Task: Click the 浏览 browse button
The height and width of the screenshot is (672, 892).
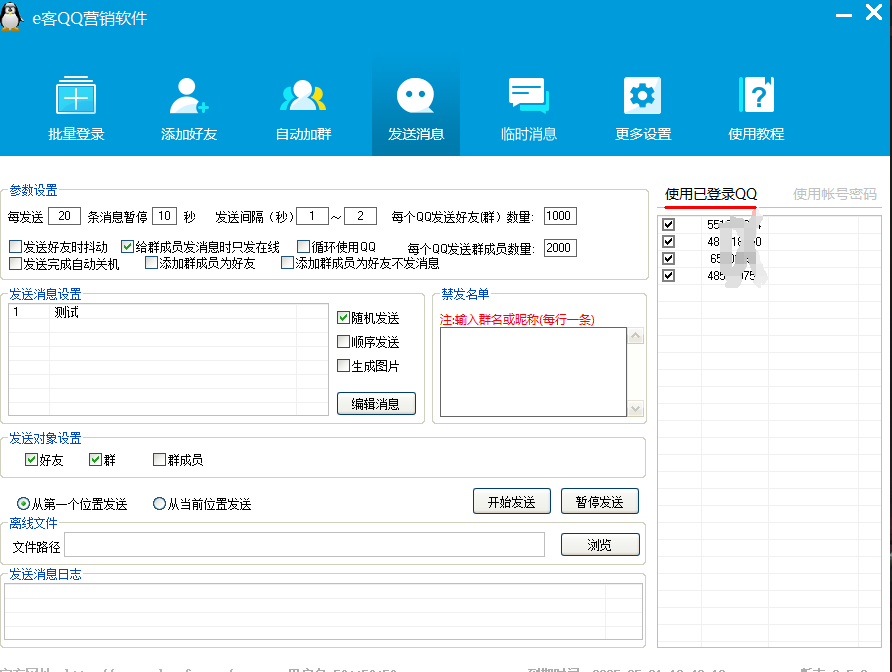Action: pyautogui.click(x=600, y=545)
